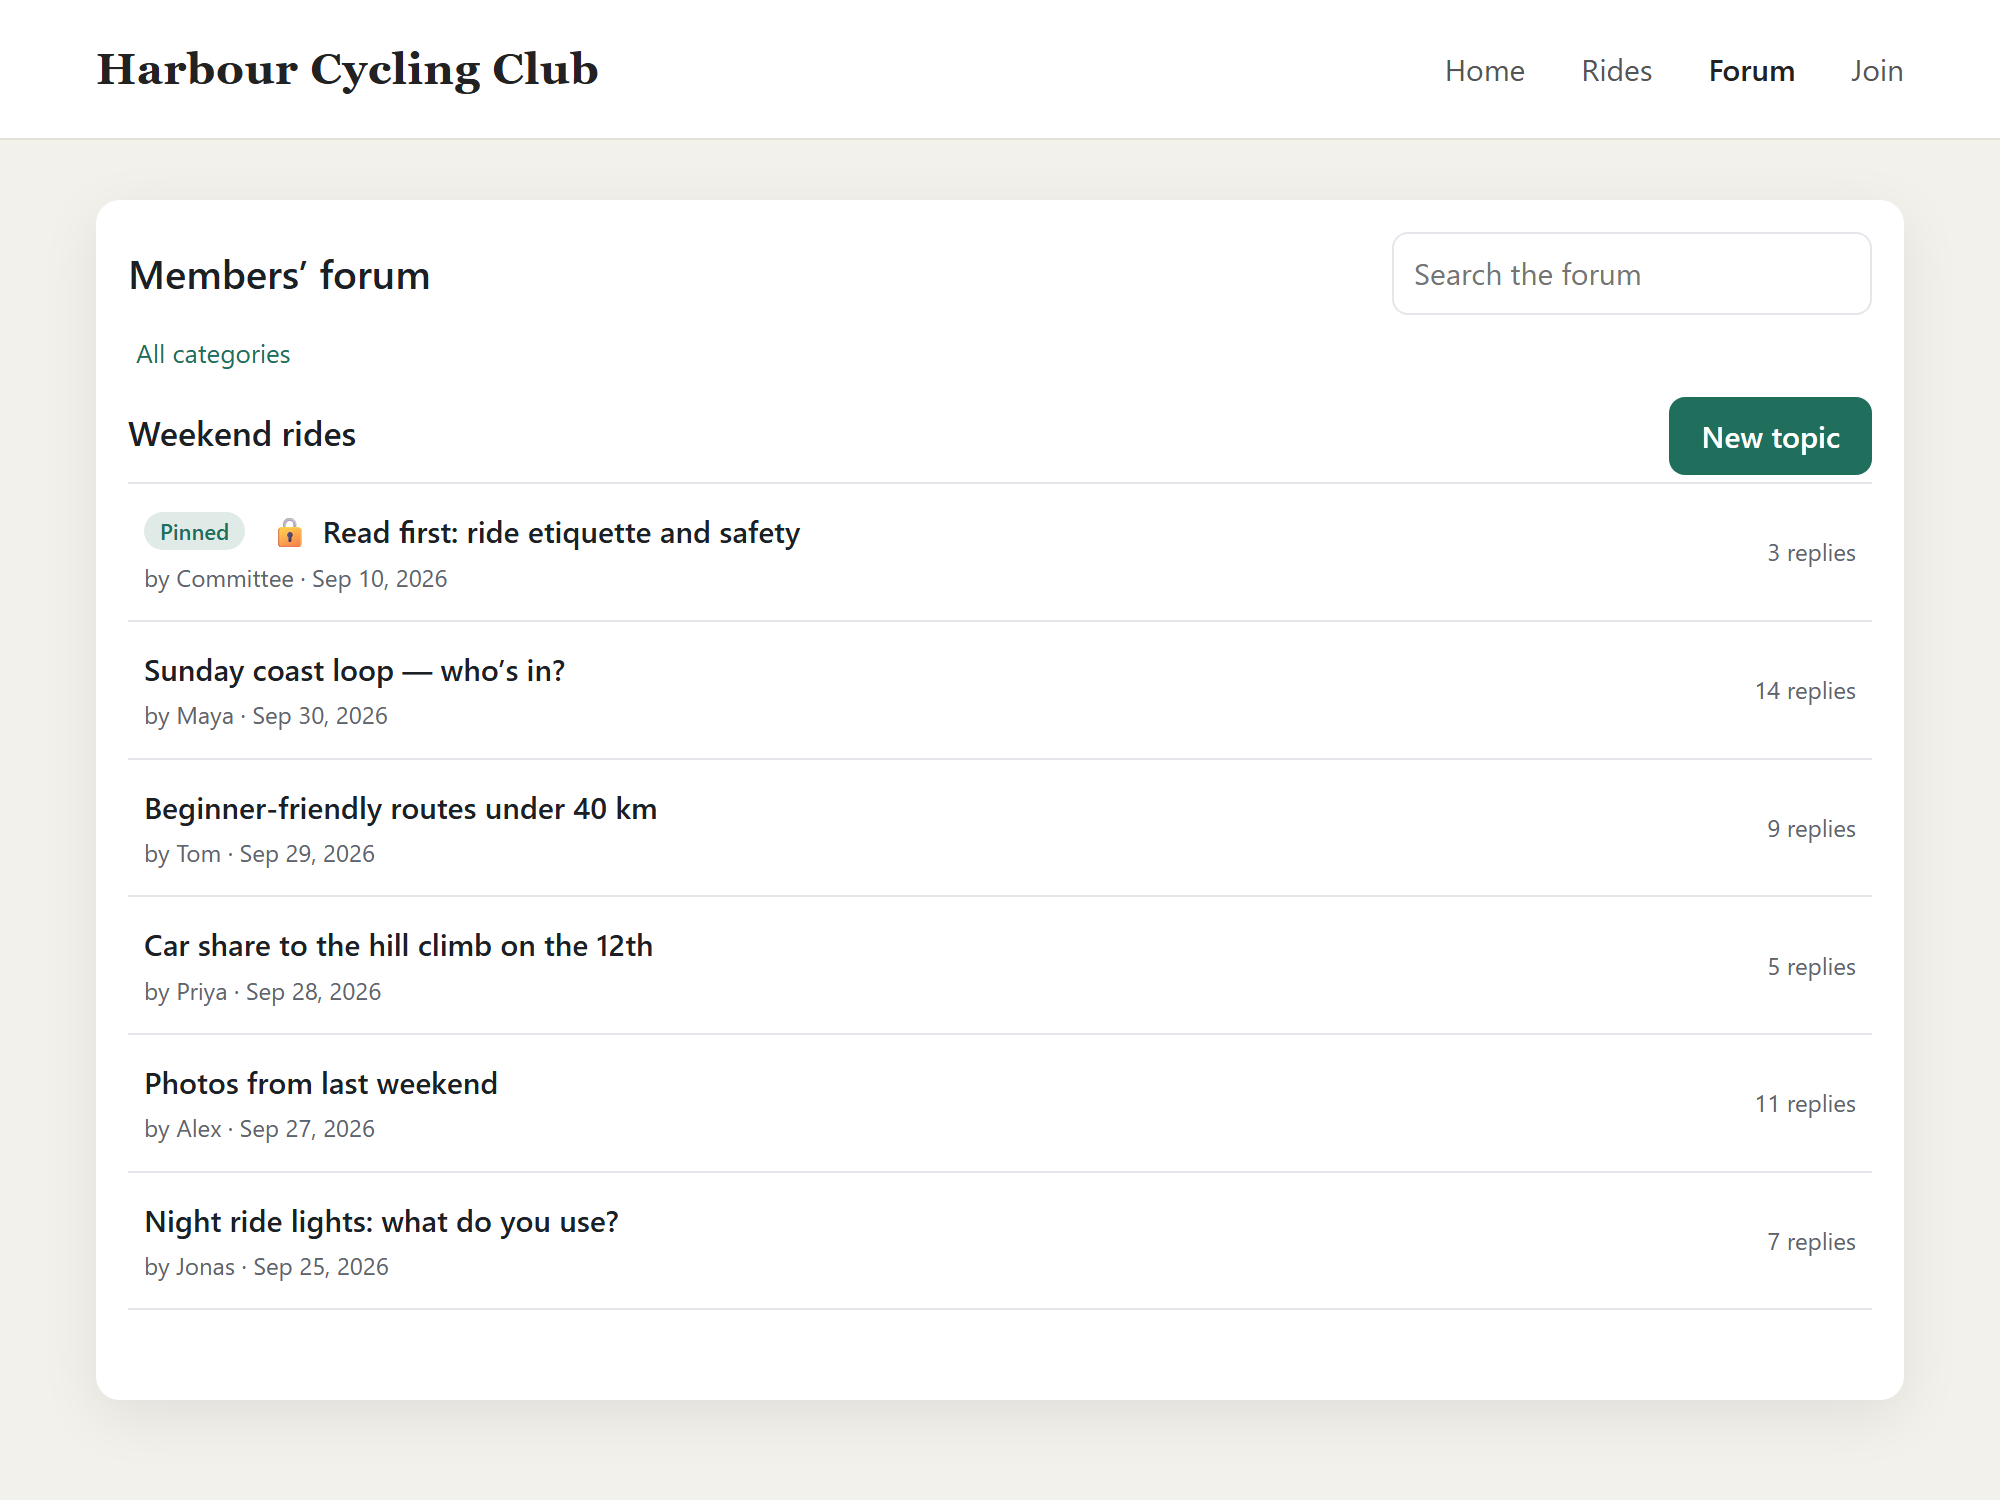This screenshot has height=1500, width=2000.
Task: Click byline 'by Committee · Sep 10, 2026'
Action: coord(296,579)
